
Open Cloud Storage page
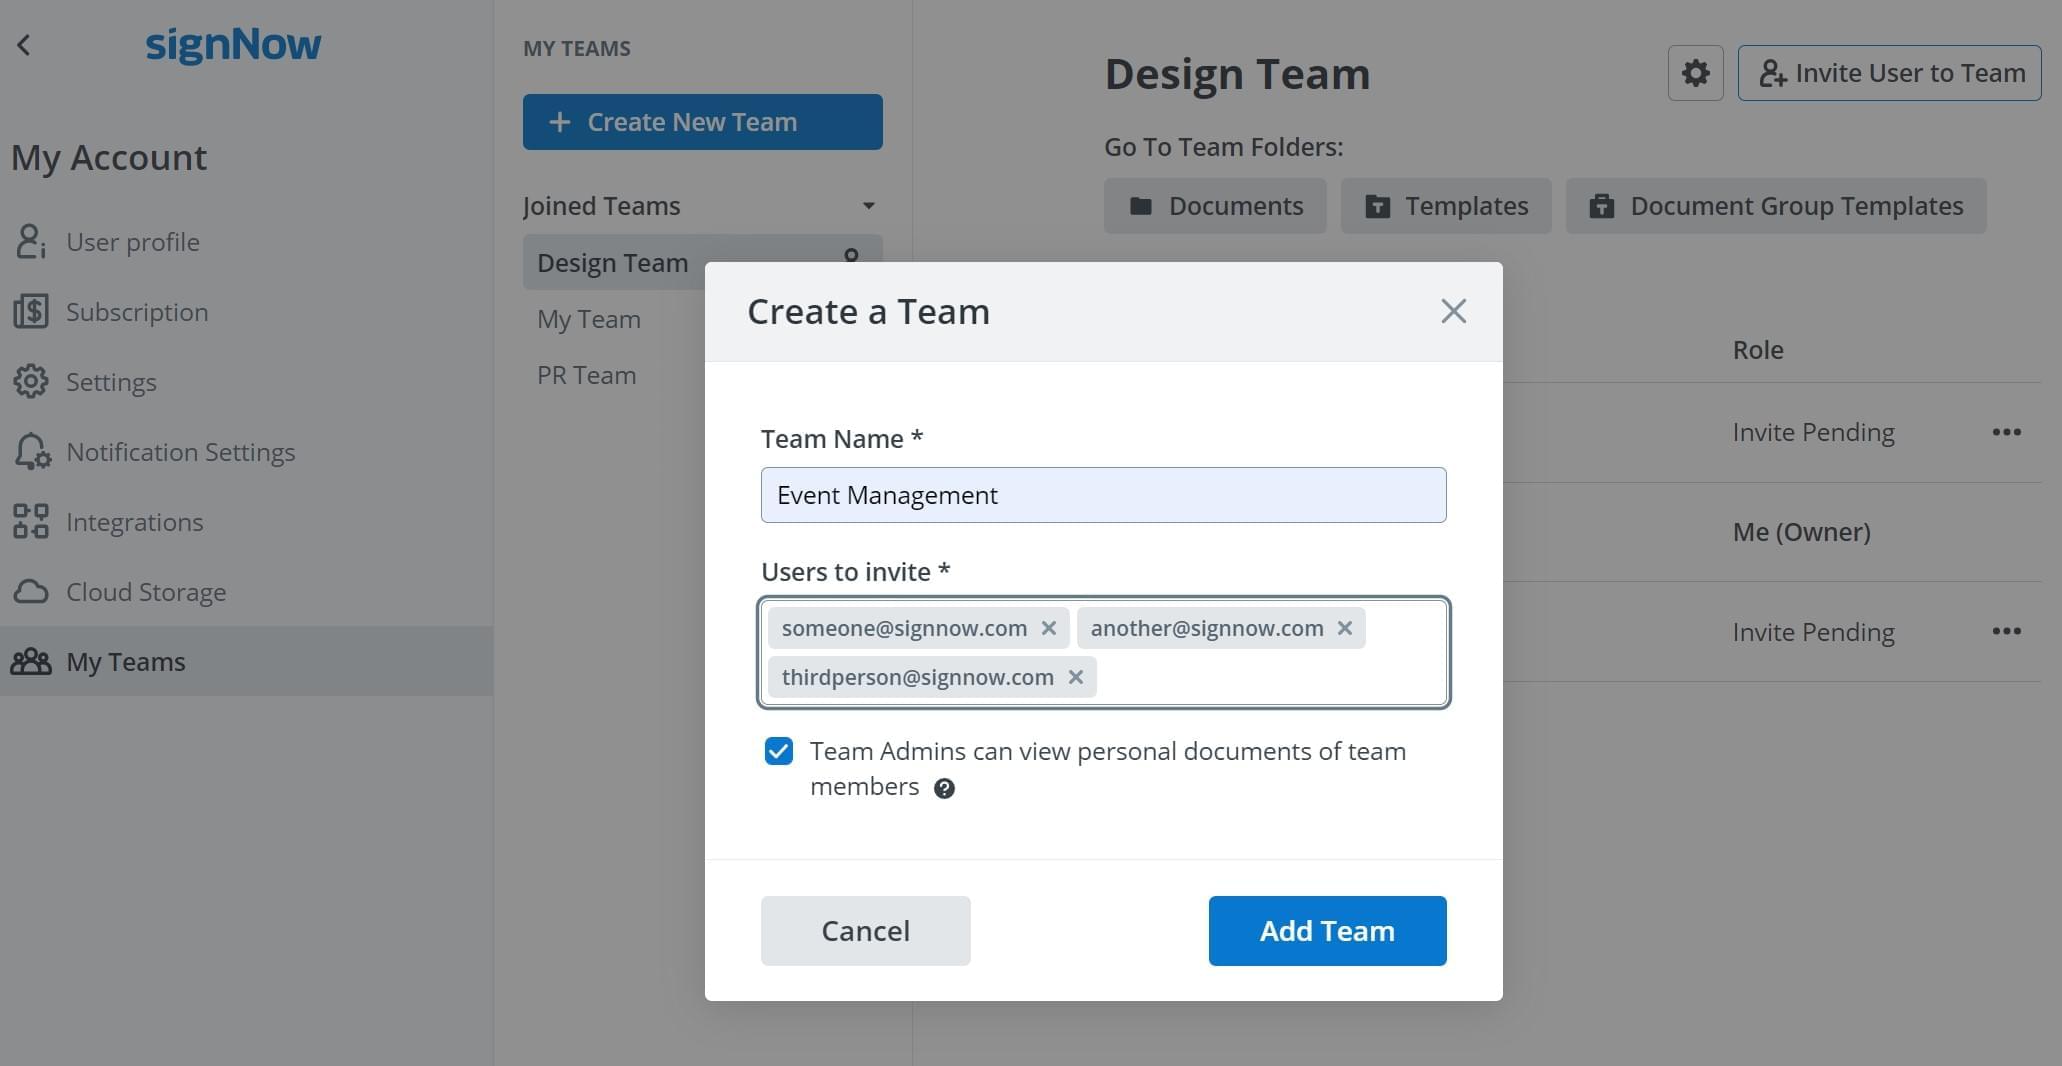[x=146, y=592]
